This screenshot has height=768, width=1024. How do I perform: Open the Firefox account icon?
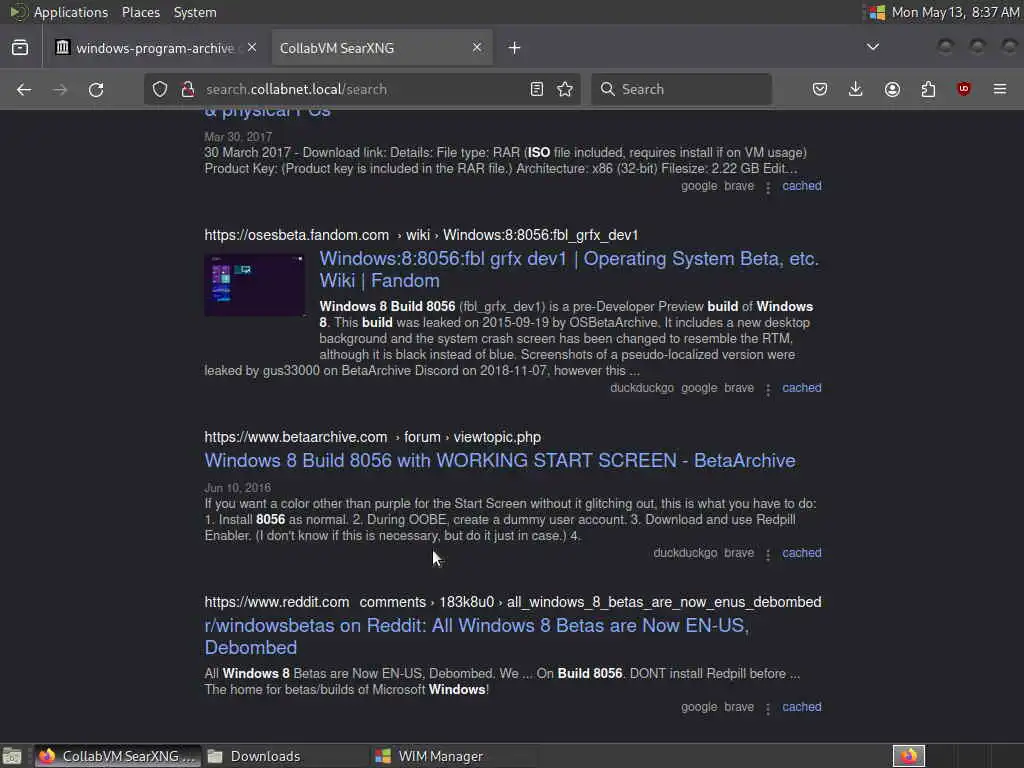(892, 89)
